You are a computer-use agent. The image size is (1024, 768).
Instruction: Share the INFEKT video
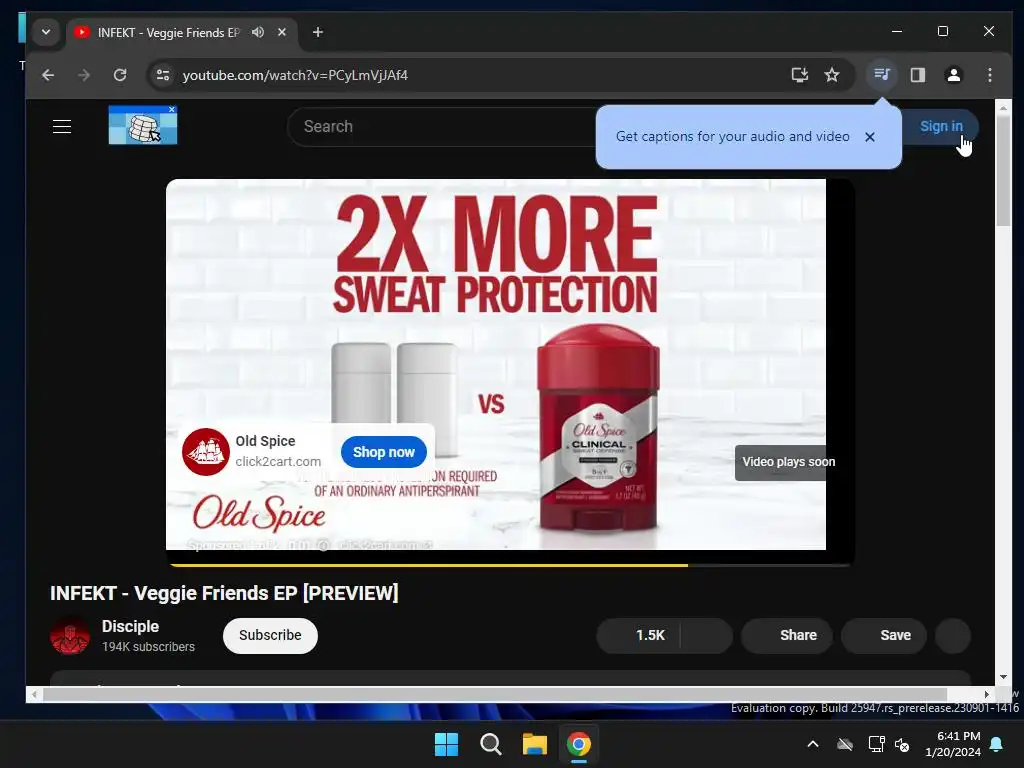tap(786, 635)
